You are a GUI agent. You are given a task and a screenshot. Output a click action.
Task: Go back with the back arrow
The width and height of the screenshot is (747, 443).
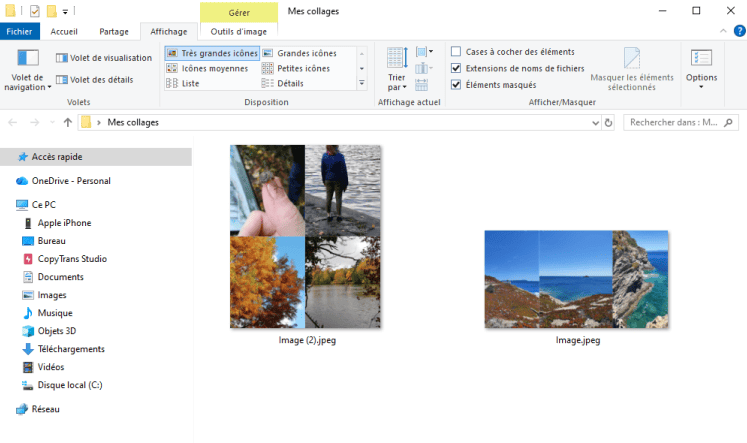13,122
